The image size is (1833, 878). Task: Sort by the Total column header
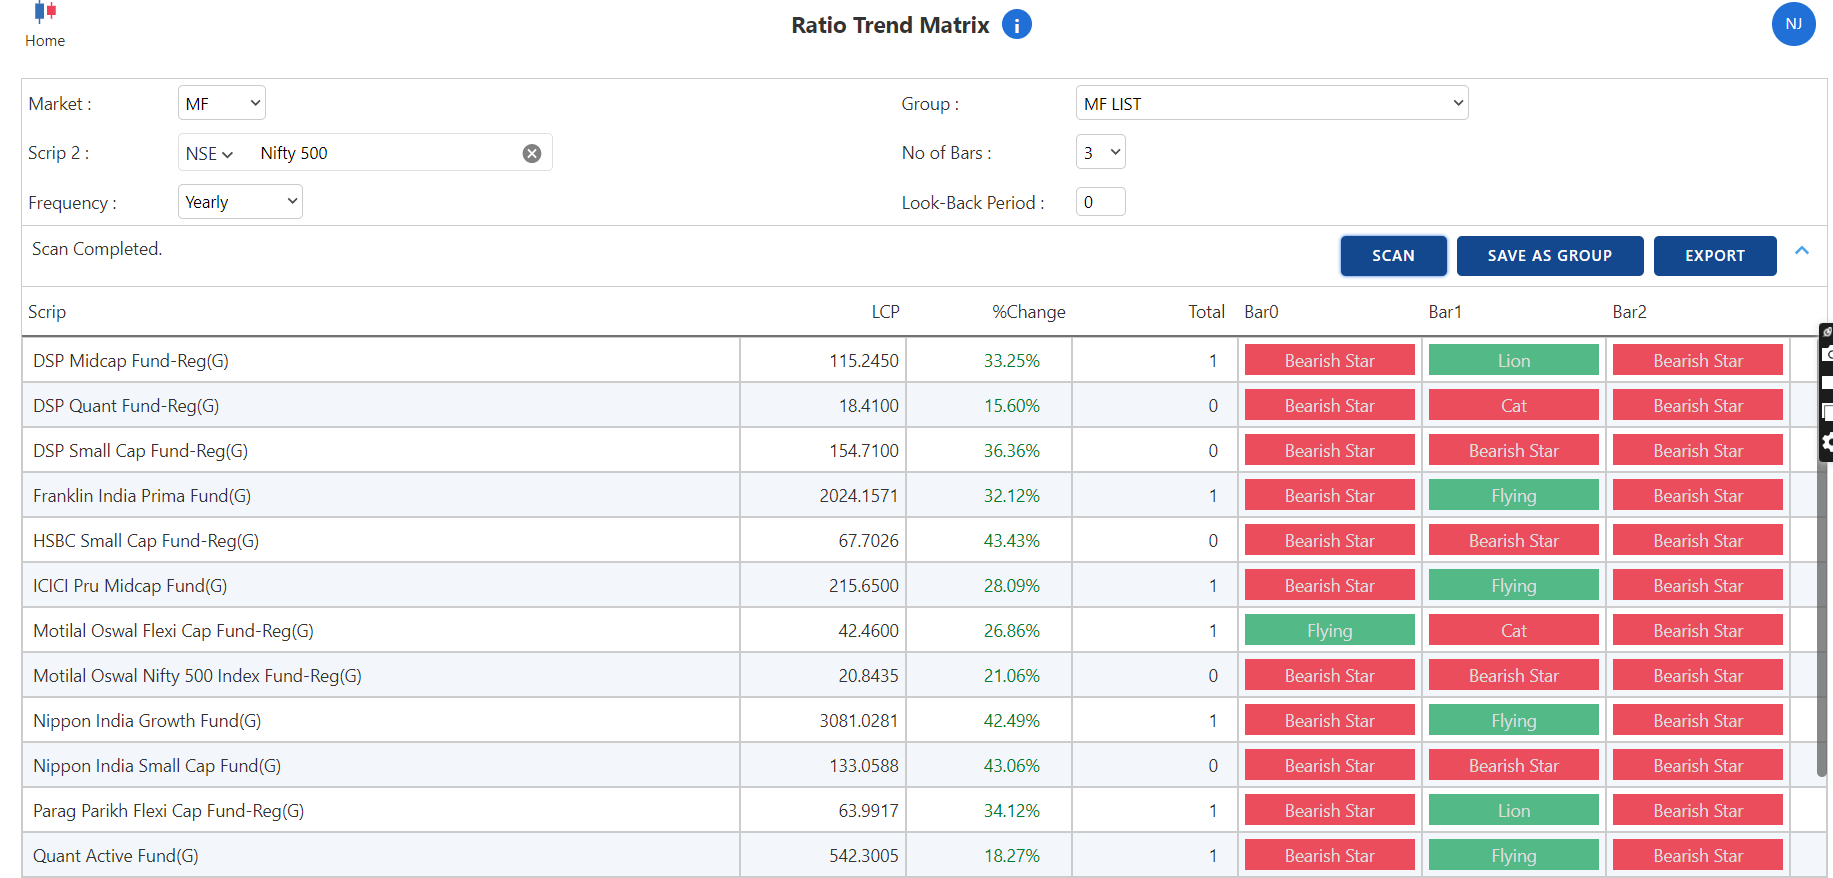point(1206,312)
